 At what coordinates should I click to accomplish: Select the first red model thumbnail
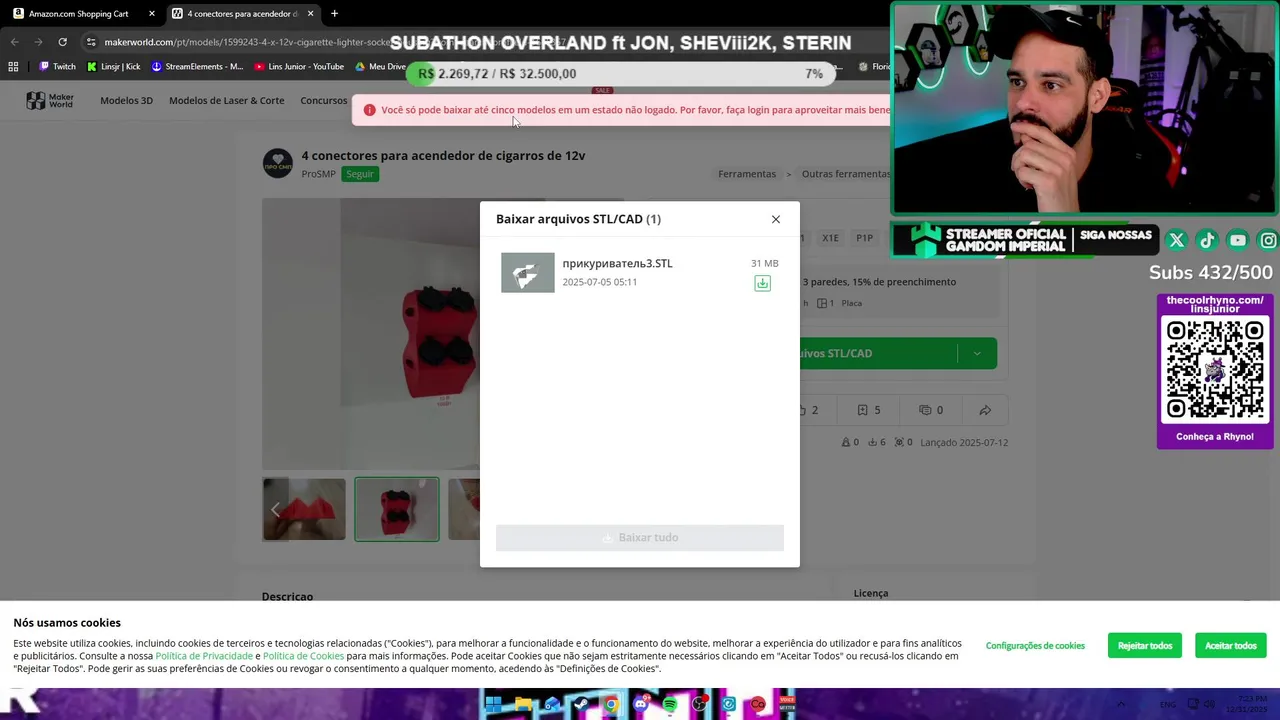305,509
